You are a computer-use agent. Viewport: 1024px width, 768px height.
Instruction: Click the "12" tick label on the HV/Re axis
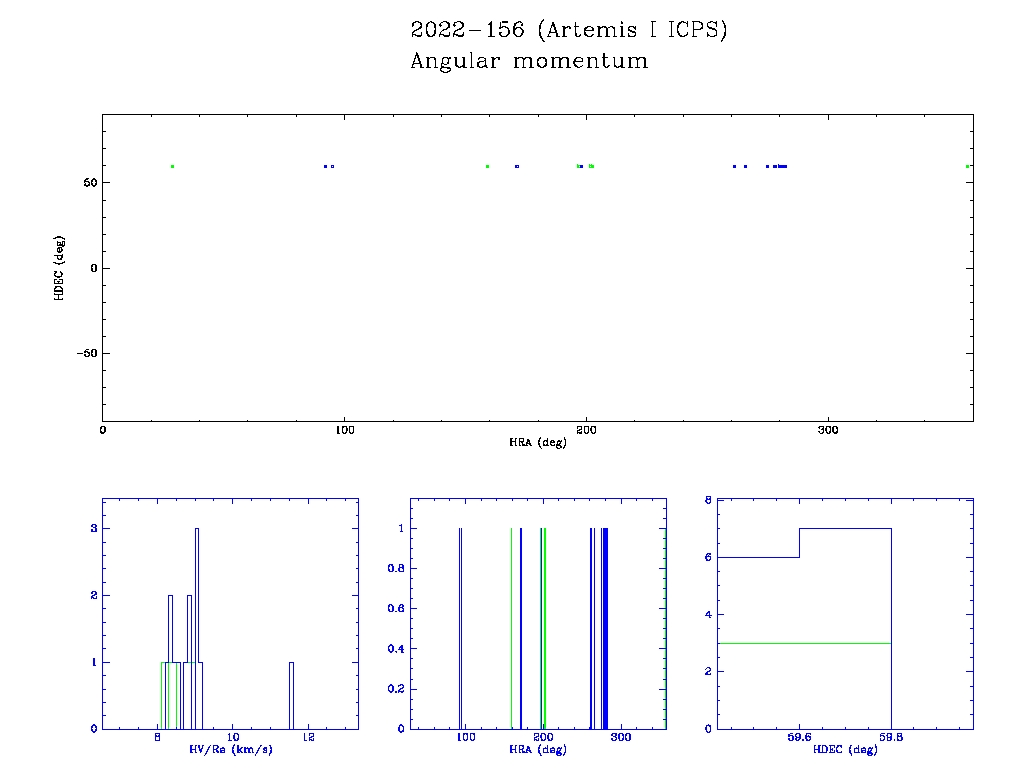point(308,737)
